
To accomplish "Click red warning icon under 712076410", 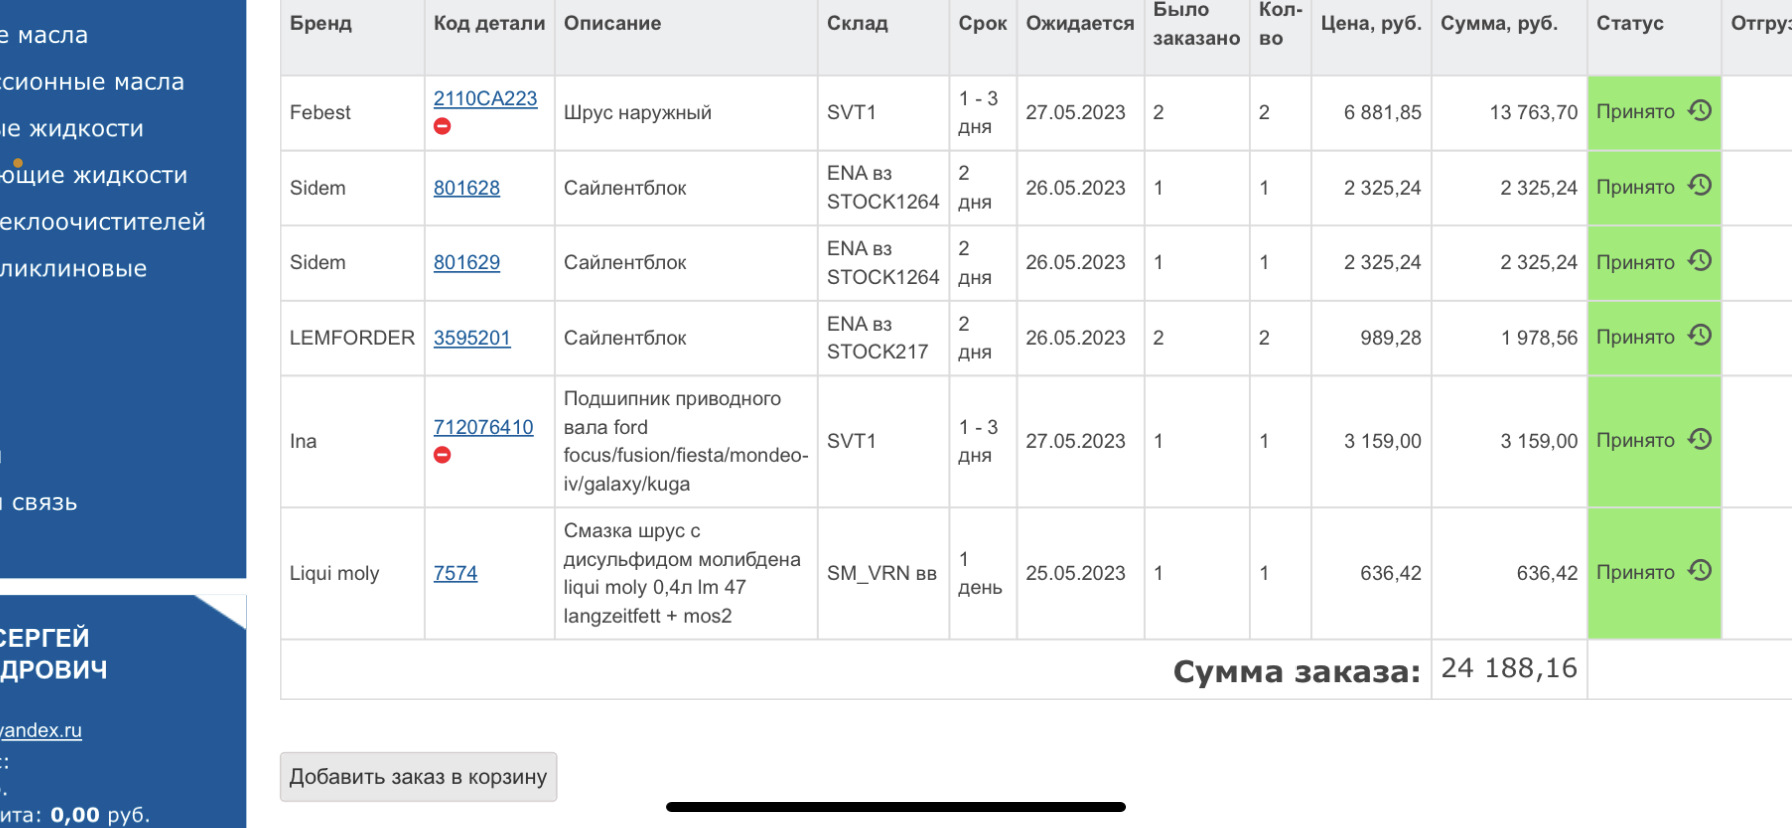I will tap(442, 455).
